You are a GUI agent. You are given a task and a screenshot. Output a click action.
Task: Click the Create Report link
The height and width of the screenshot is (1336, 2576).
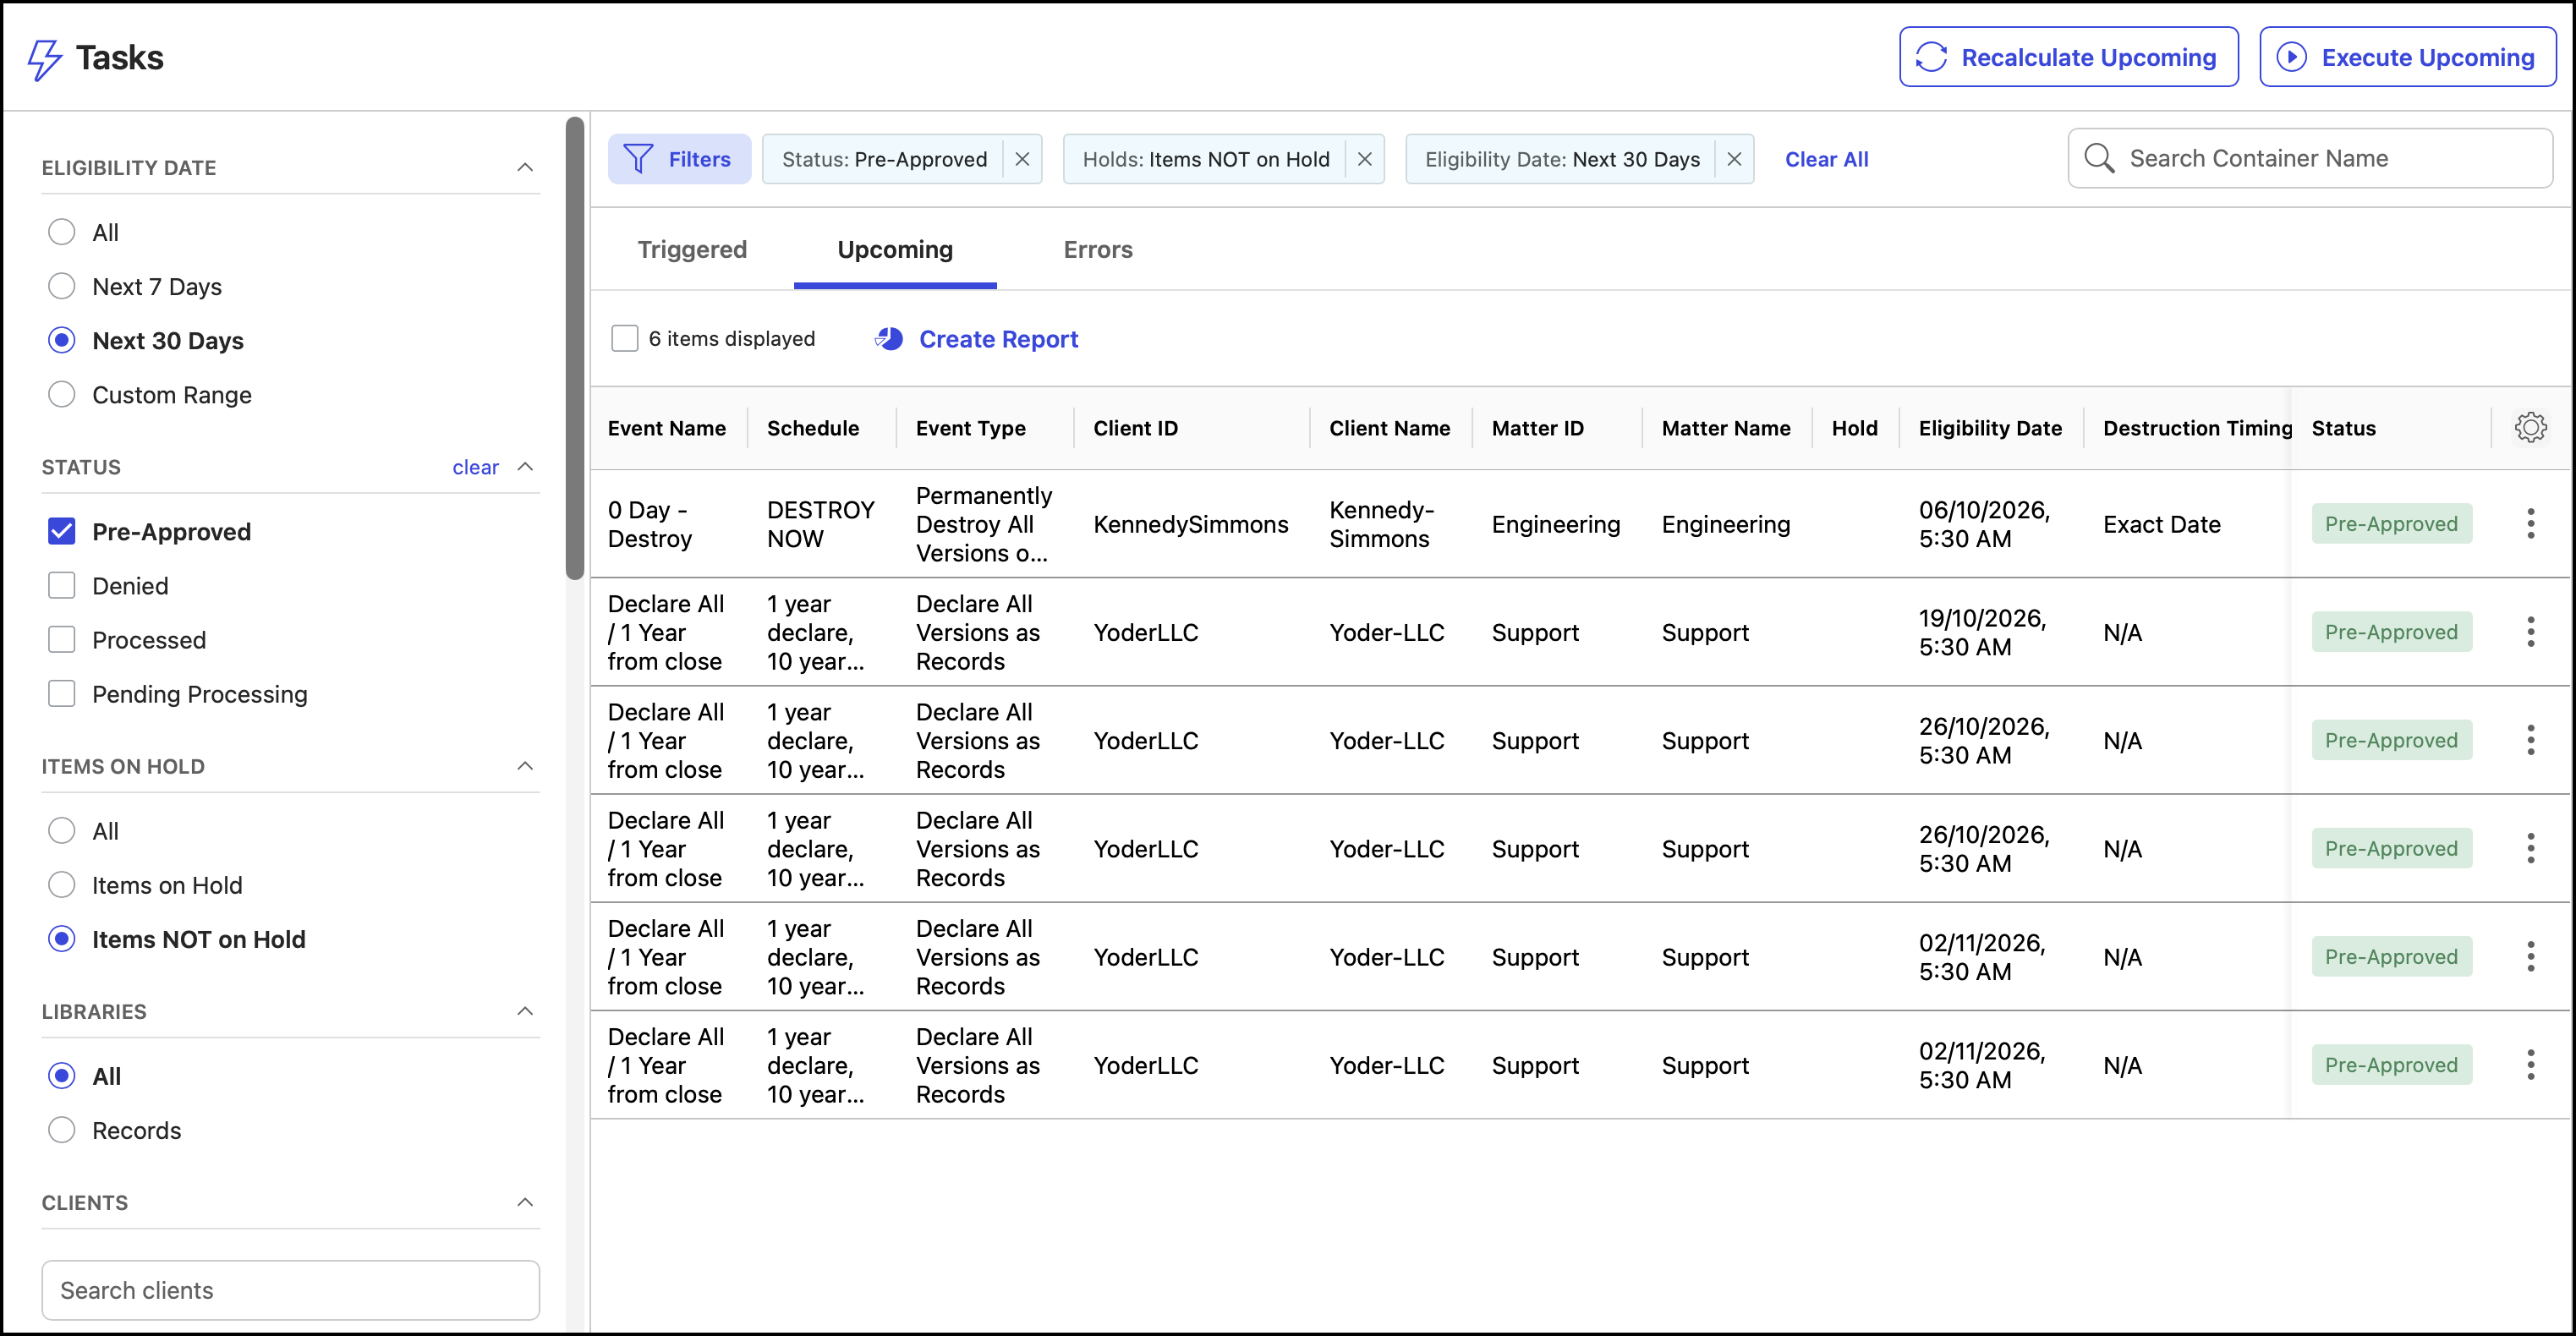coord(998,339)
